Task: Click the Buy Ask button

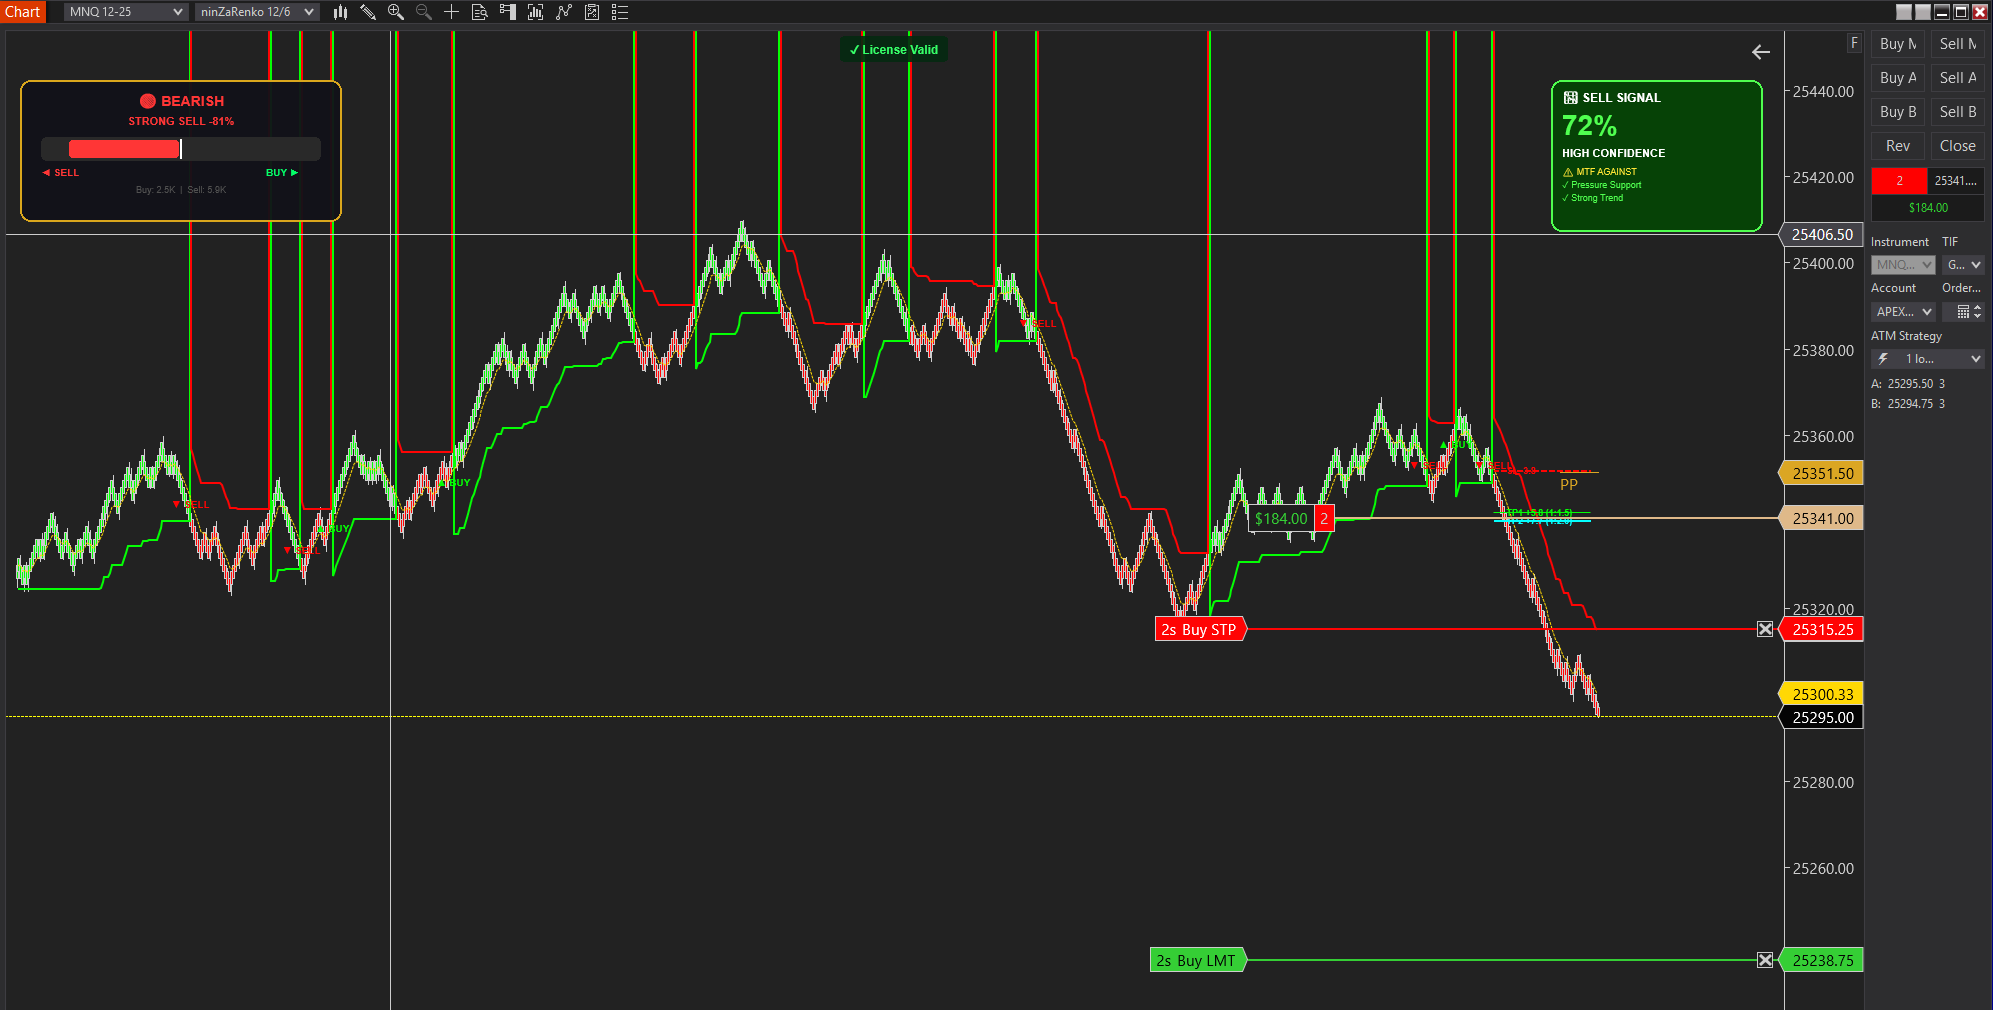Action: tap(1898, 78)
